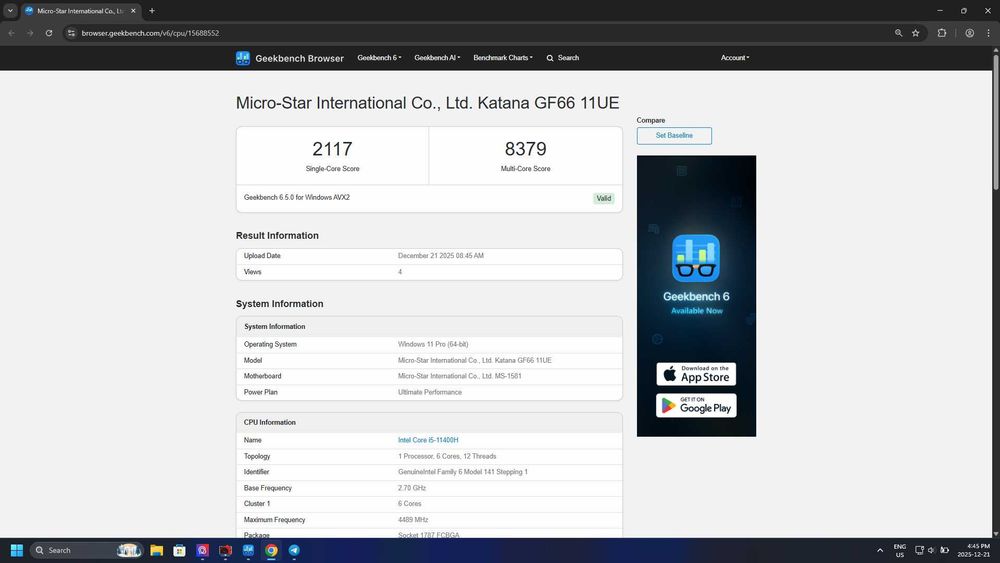Viewport: 1000px width, 563px height.
Task: Click the Geekbench 6 ad app icon
Action: click(696, 258)
